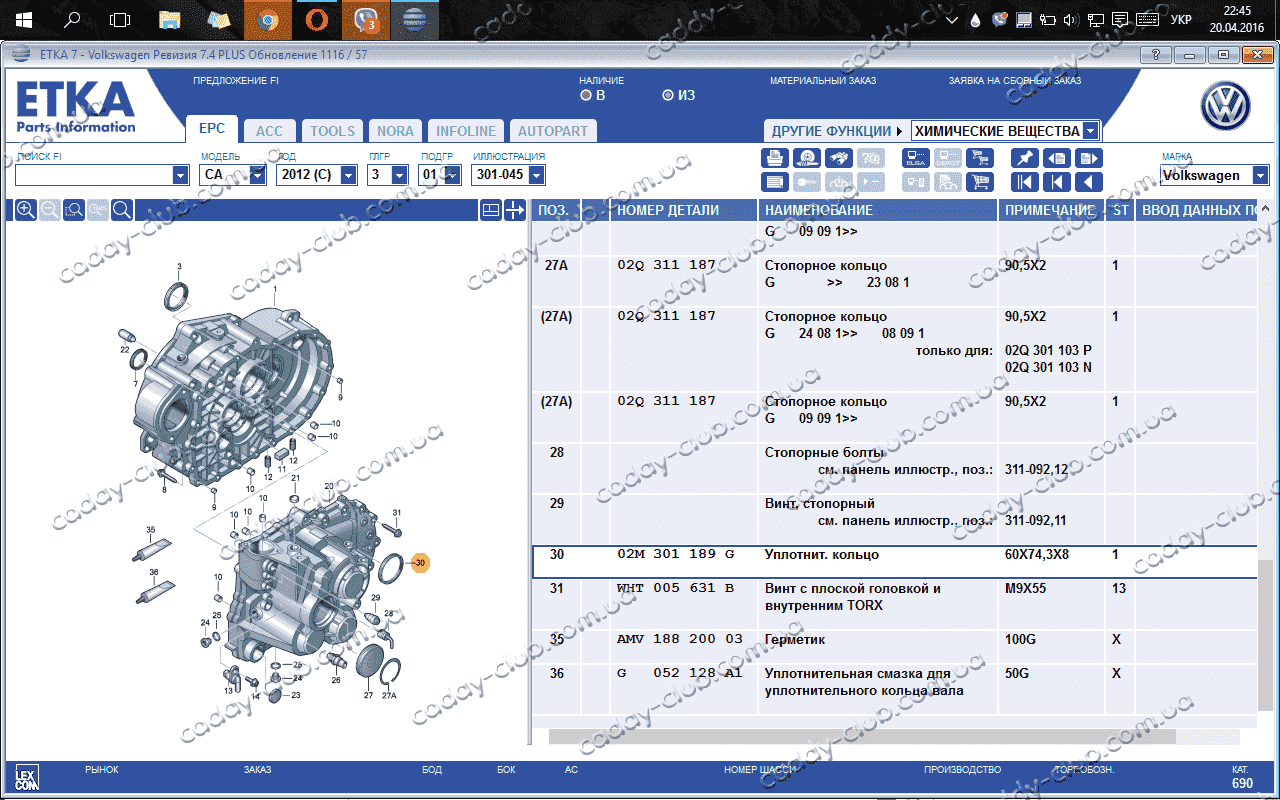Image resolution: width=1280 pixels, height=800 pixels.
Task: Click the single shopping cart icon
Action: click(x=980, y=182)
